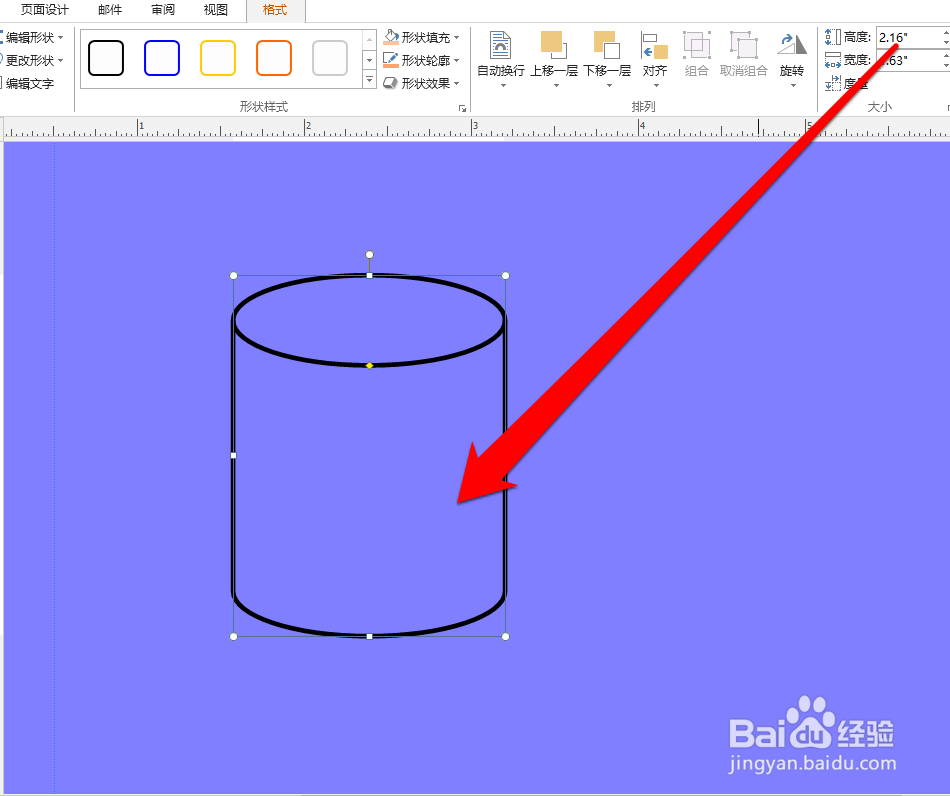Click the 对齐 align icon
950x796 pixels.
point(654,46)
